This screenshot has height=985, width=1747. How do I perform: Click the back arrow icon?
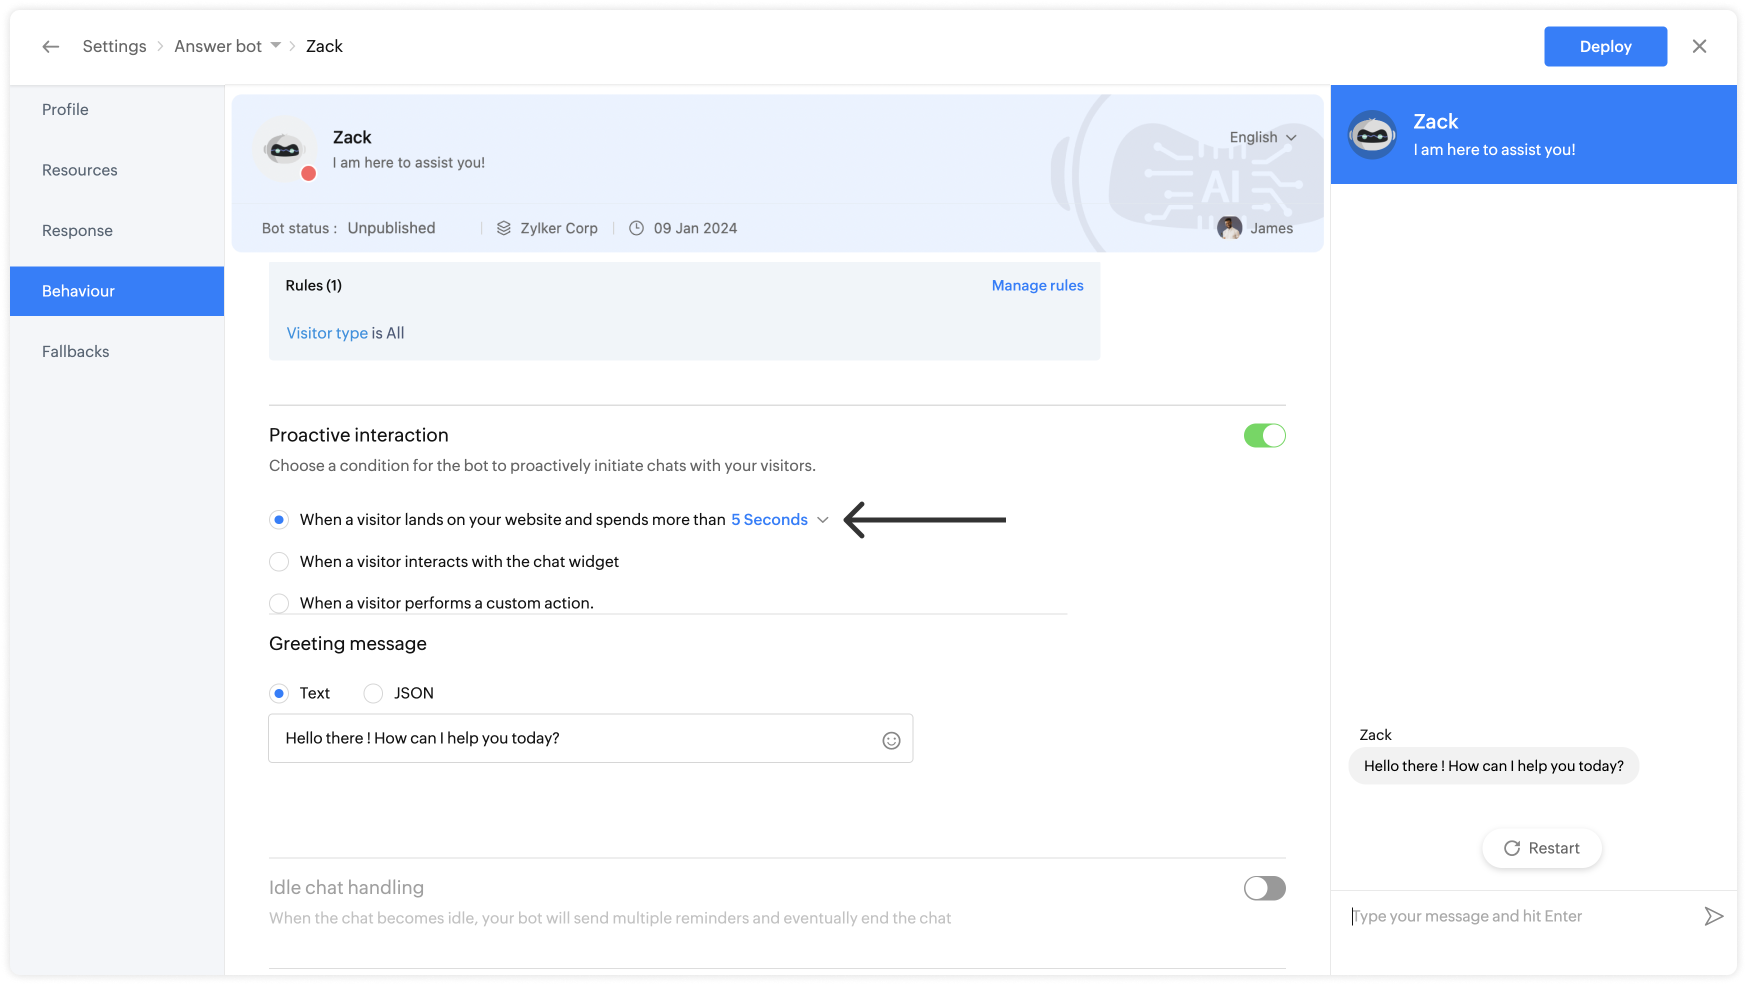51,47
